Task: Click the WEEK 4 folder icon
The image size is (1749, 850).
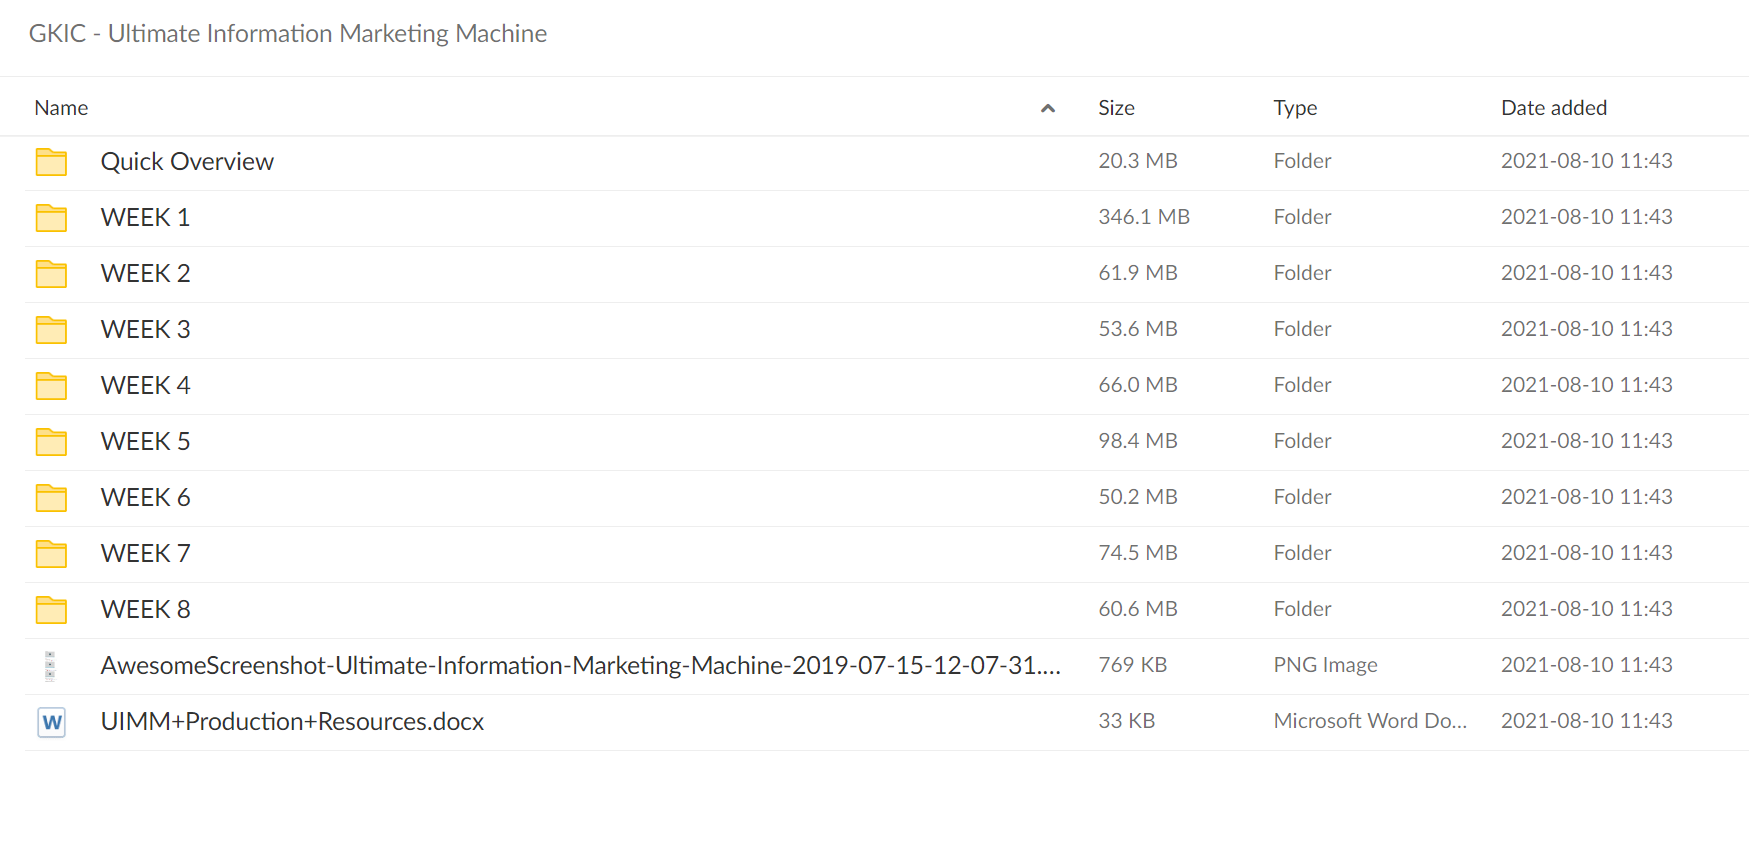Action: point(51,386)
